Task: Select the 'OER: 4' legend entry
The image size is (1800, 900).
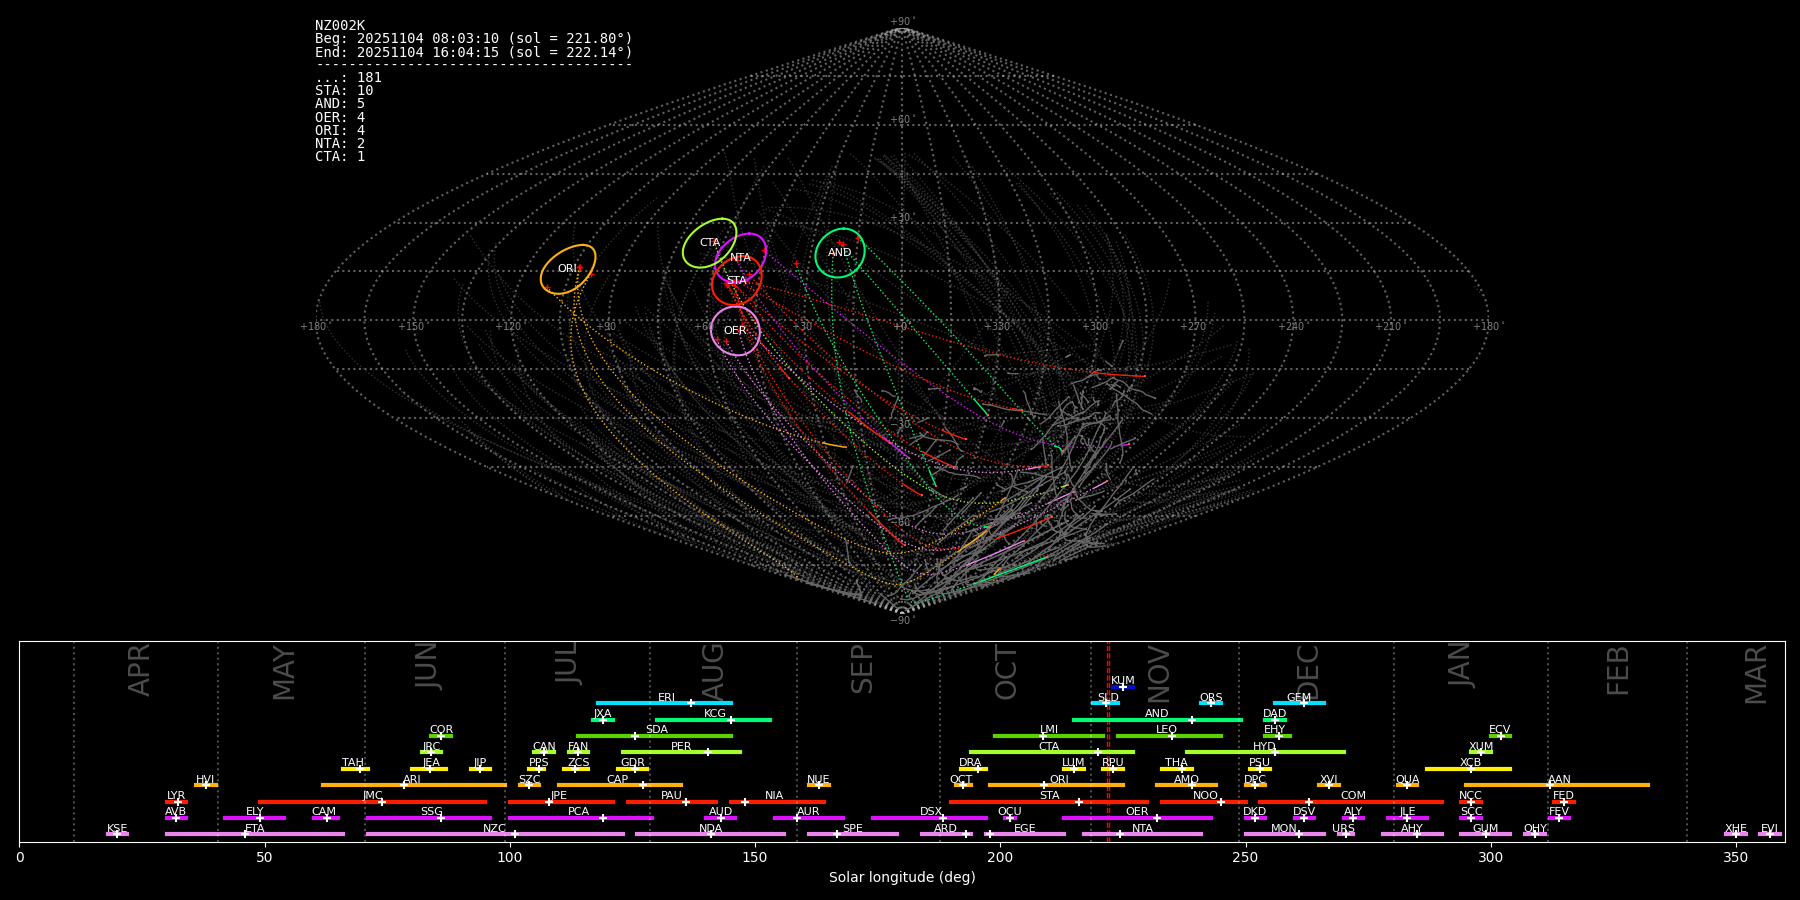Action: 340,117
